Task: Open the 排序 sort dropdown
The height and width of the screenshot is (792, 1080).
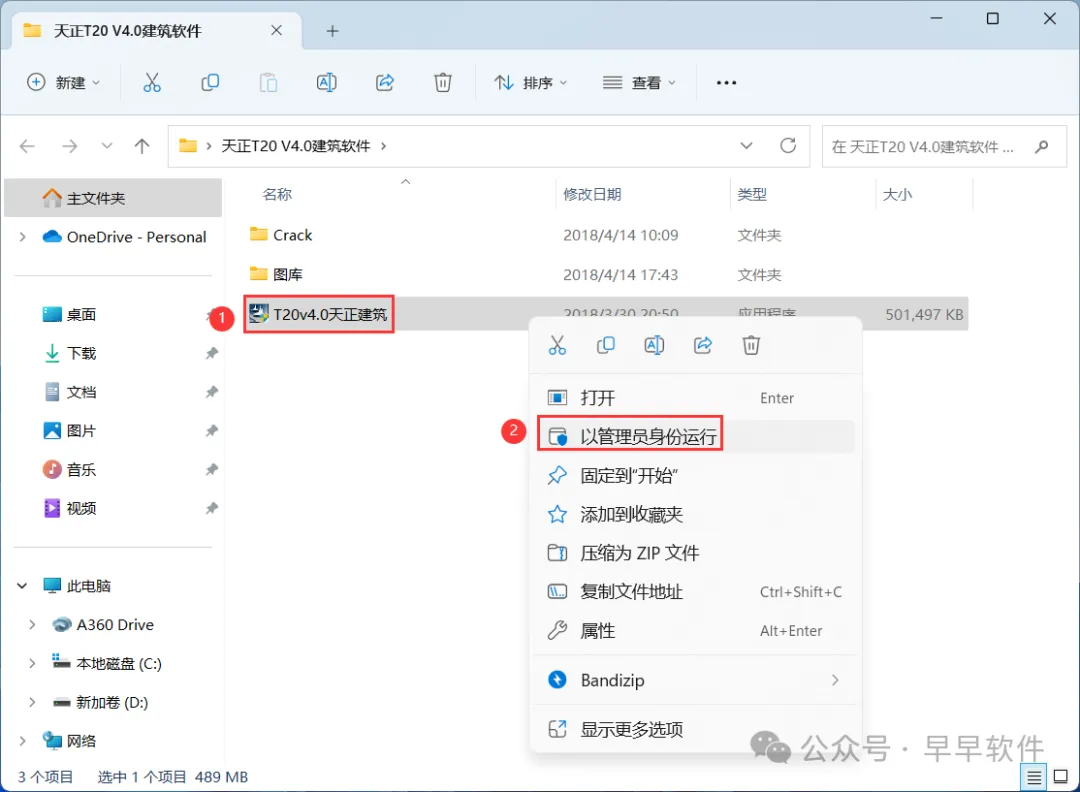Action: tap(530, 83)
